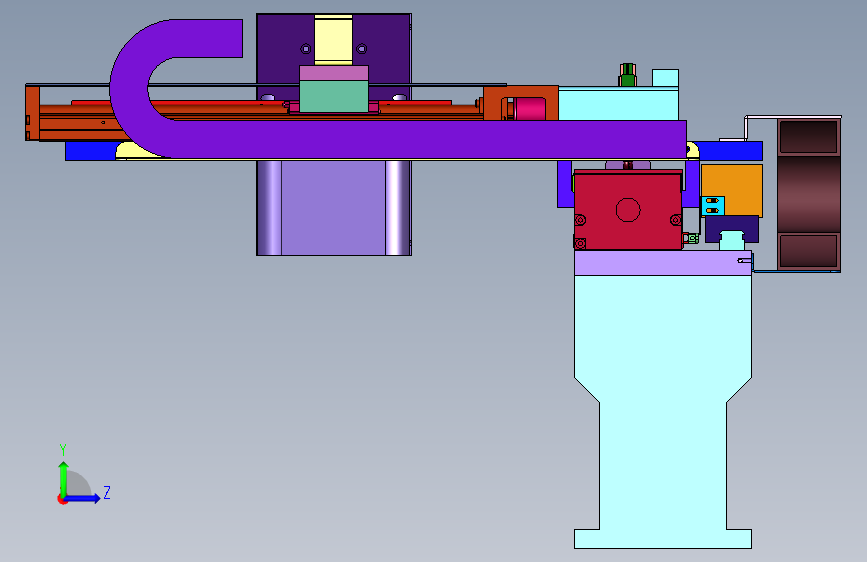Viewport: 867px width, 562px height.
Task: Click the green fitting on top
Action: point(628,75)
